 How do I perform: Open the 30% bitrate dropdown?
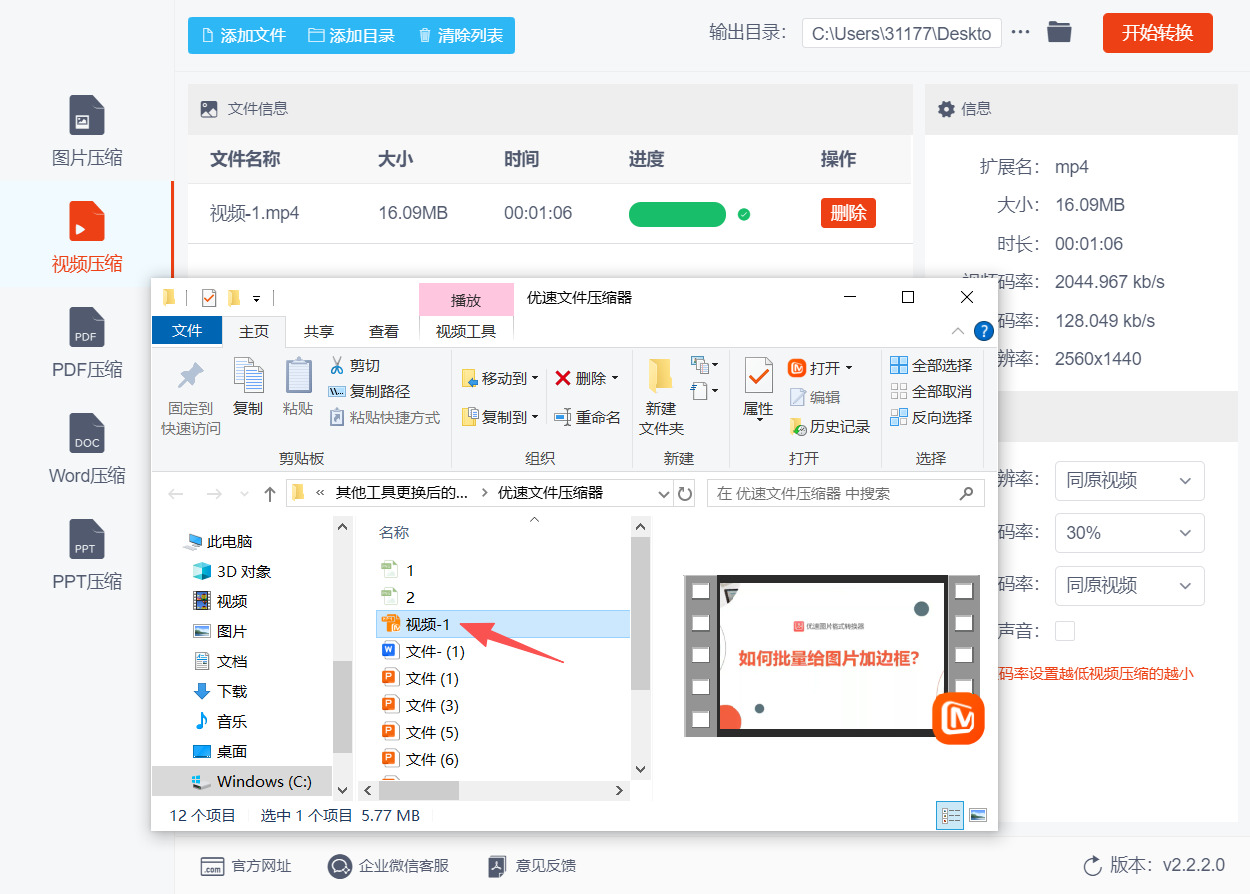coord(1129,533)
